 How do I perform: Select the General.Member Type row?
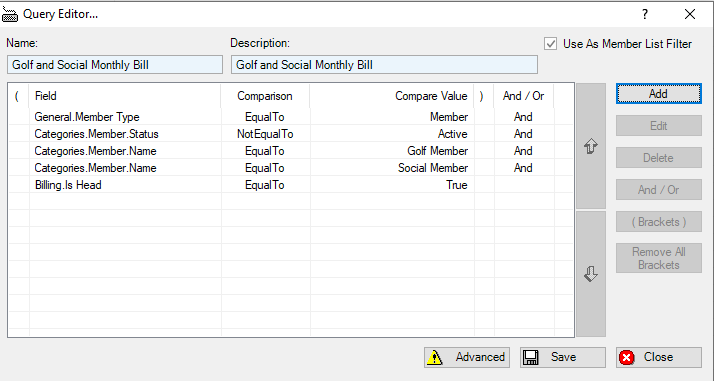[x=291, y=117]
